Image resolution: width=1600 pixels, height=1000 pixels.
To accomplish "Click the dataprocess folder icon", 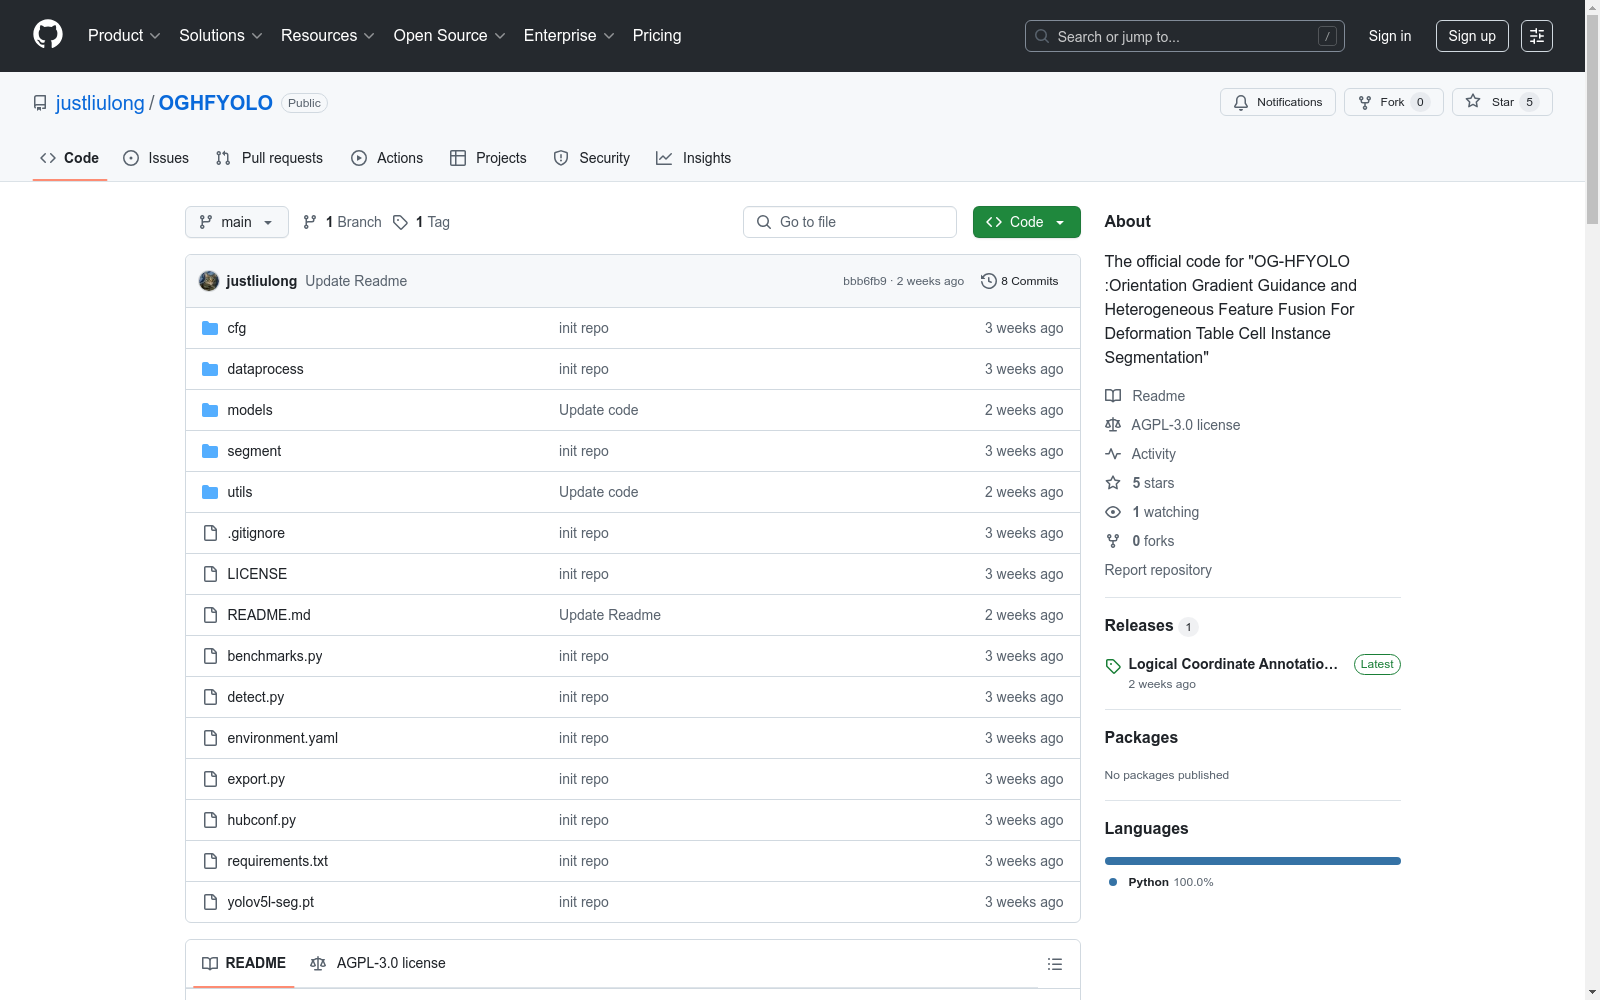I will 210,369.
